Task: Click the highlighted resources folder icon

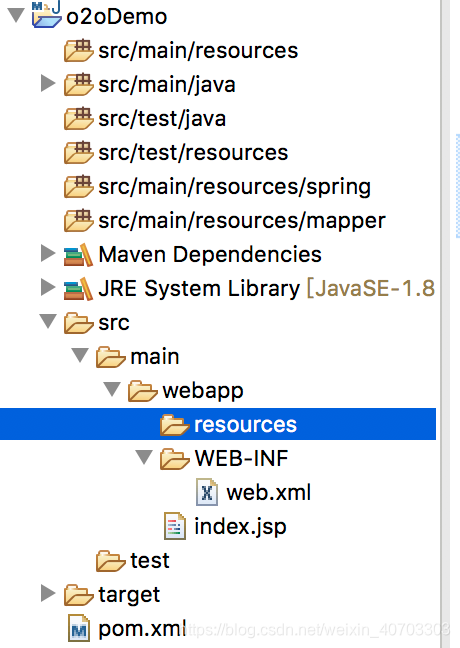Action: click(174, 425)
